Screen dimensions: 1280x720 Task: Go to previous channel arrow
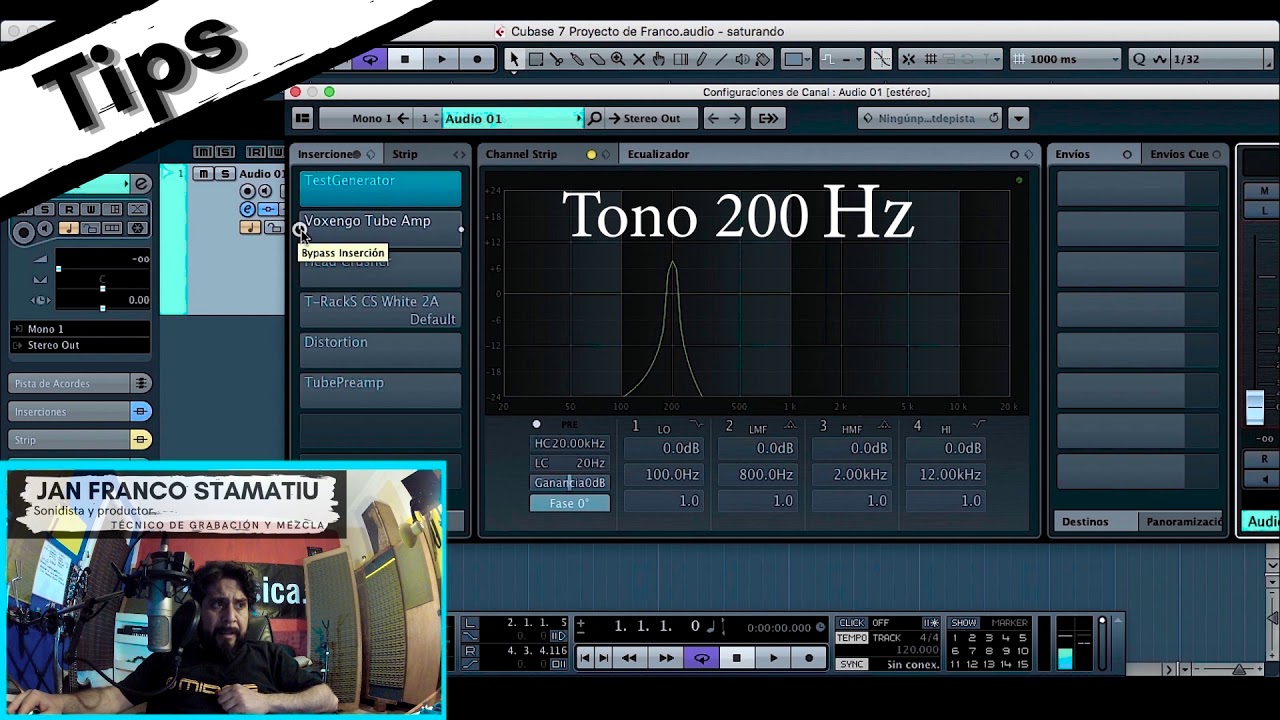pyautogui.click(x=713, y=118)
